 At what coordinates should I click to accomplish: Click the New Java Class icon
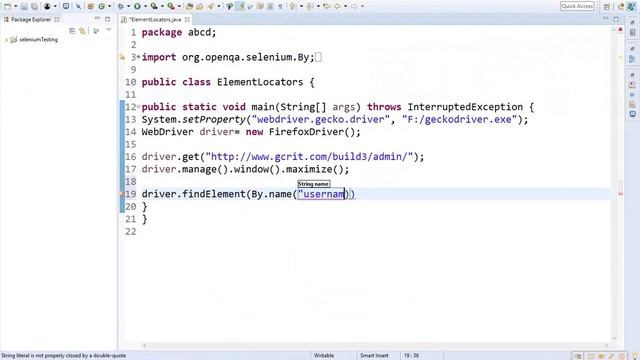(102, 7)
